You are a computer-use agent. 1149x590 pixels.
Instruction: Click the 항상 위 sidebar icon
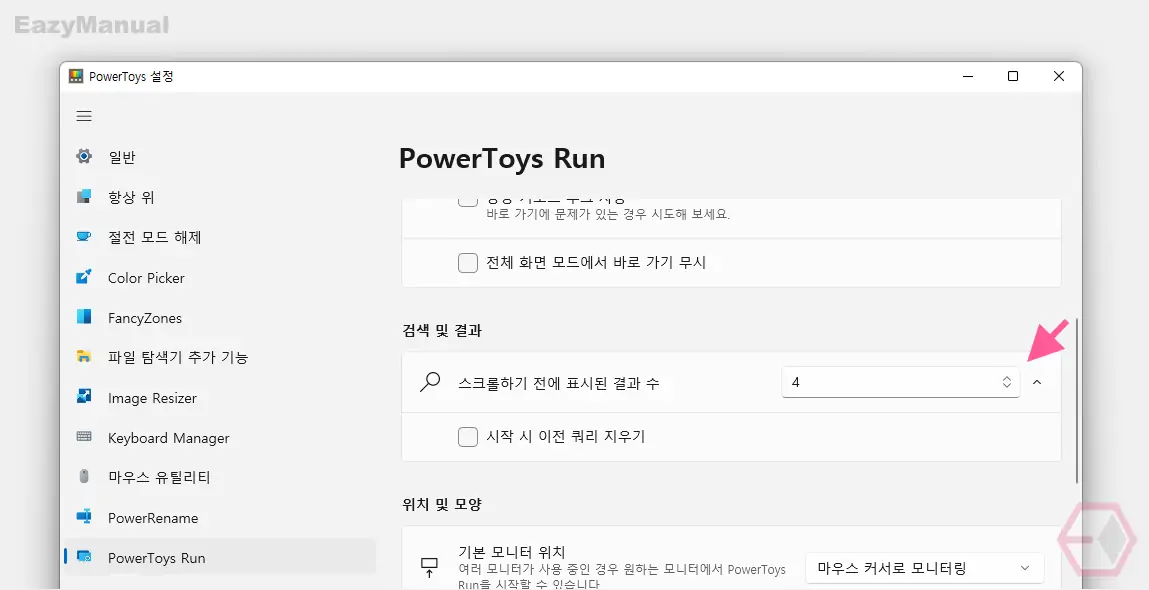coord(84,196)
